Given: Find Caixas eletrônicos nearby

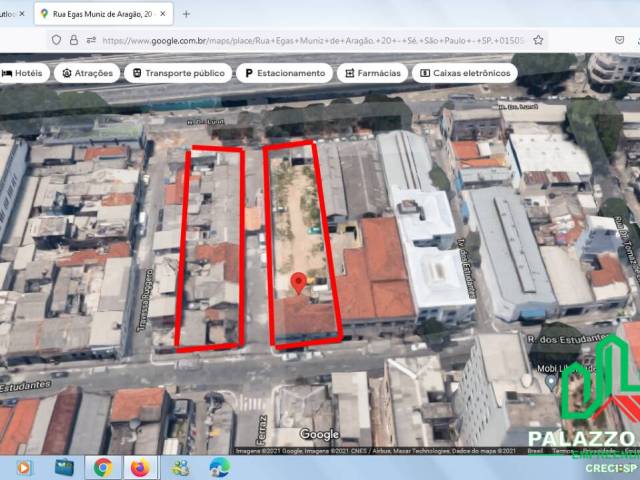Looking at the screenshot, I should pyautogui.click(x=465, y=73).
